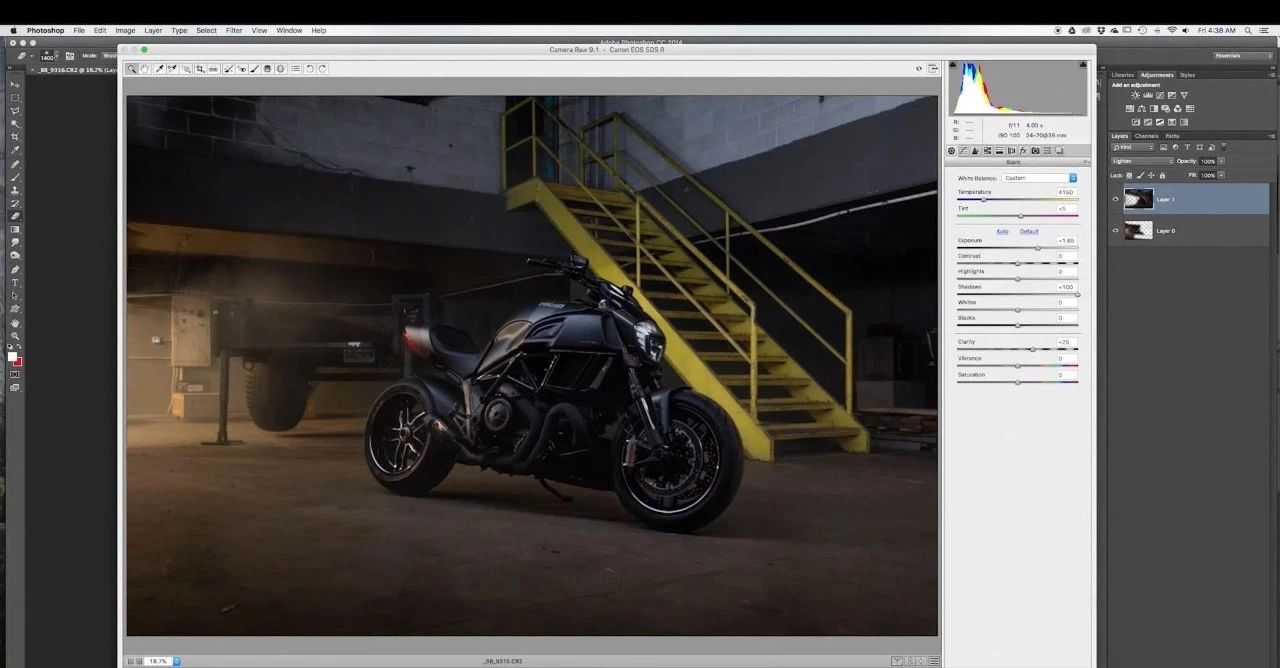Select the Type tool in Photoshop toolbar
This screenshot has height=668, width=1280.
tap(15, 283)
